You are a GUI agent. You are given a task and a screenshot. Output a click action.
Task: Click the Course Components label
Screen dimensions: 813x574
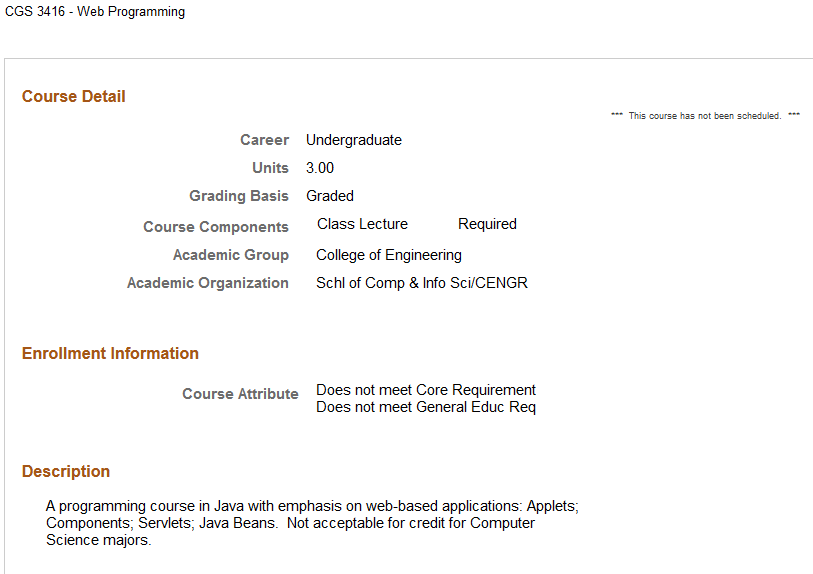(x=216, y=227)
